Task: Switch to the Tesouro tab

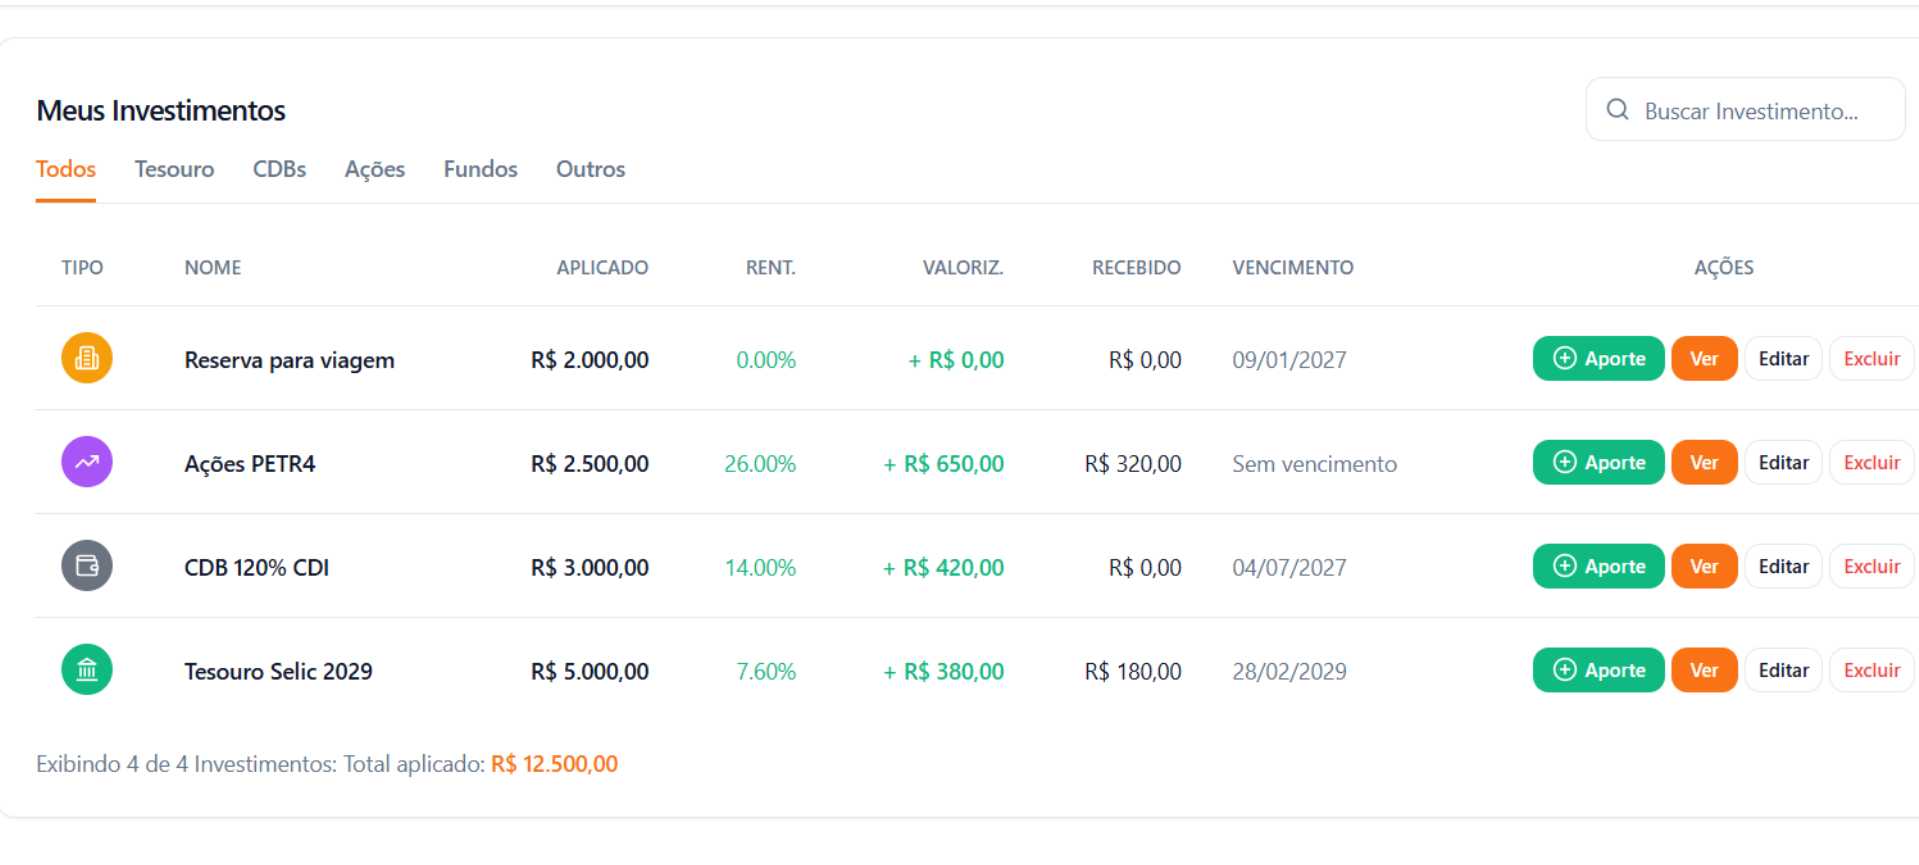Action: coord(174,169)
